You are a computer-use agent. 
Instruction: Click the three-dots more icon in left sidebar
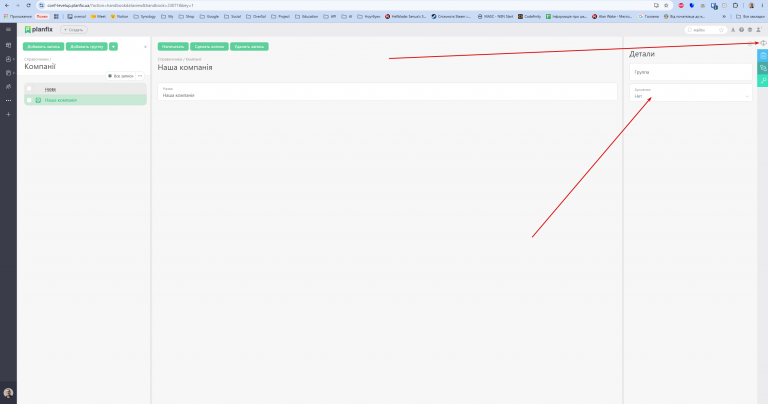coord(8,100)
